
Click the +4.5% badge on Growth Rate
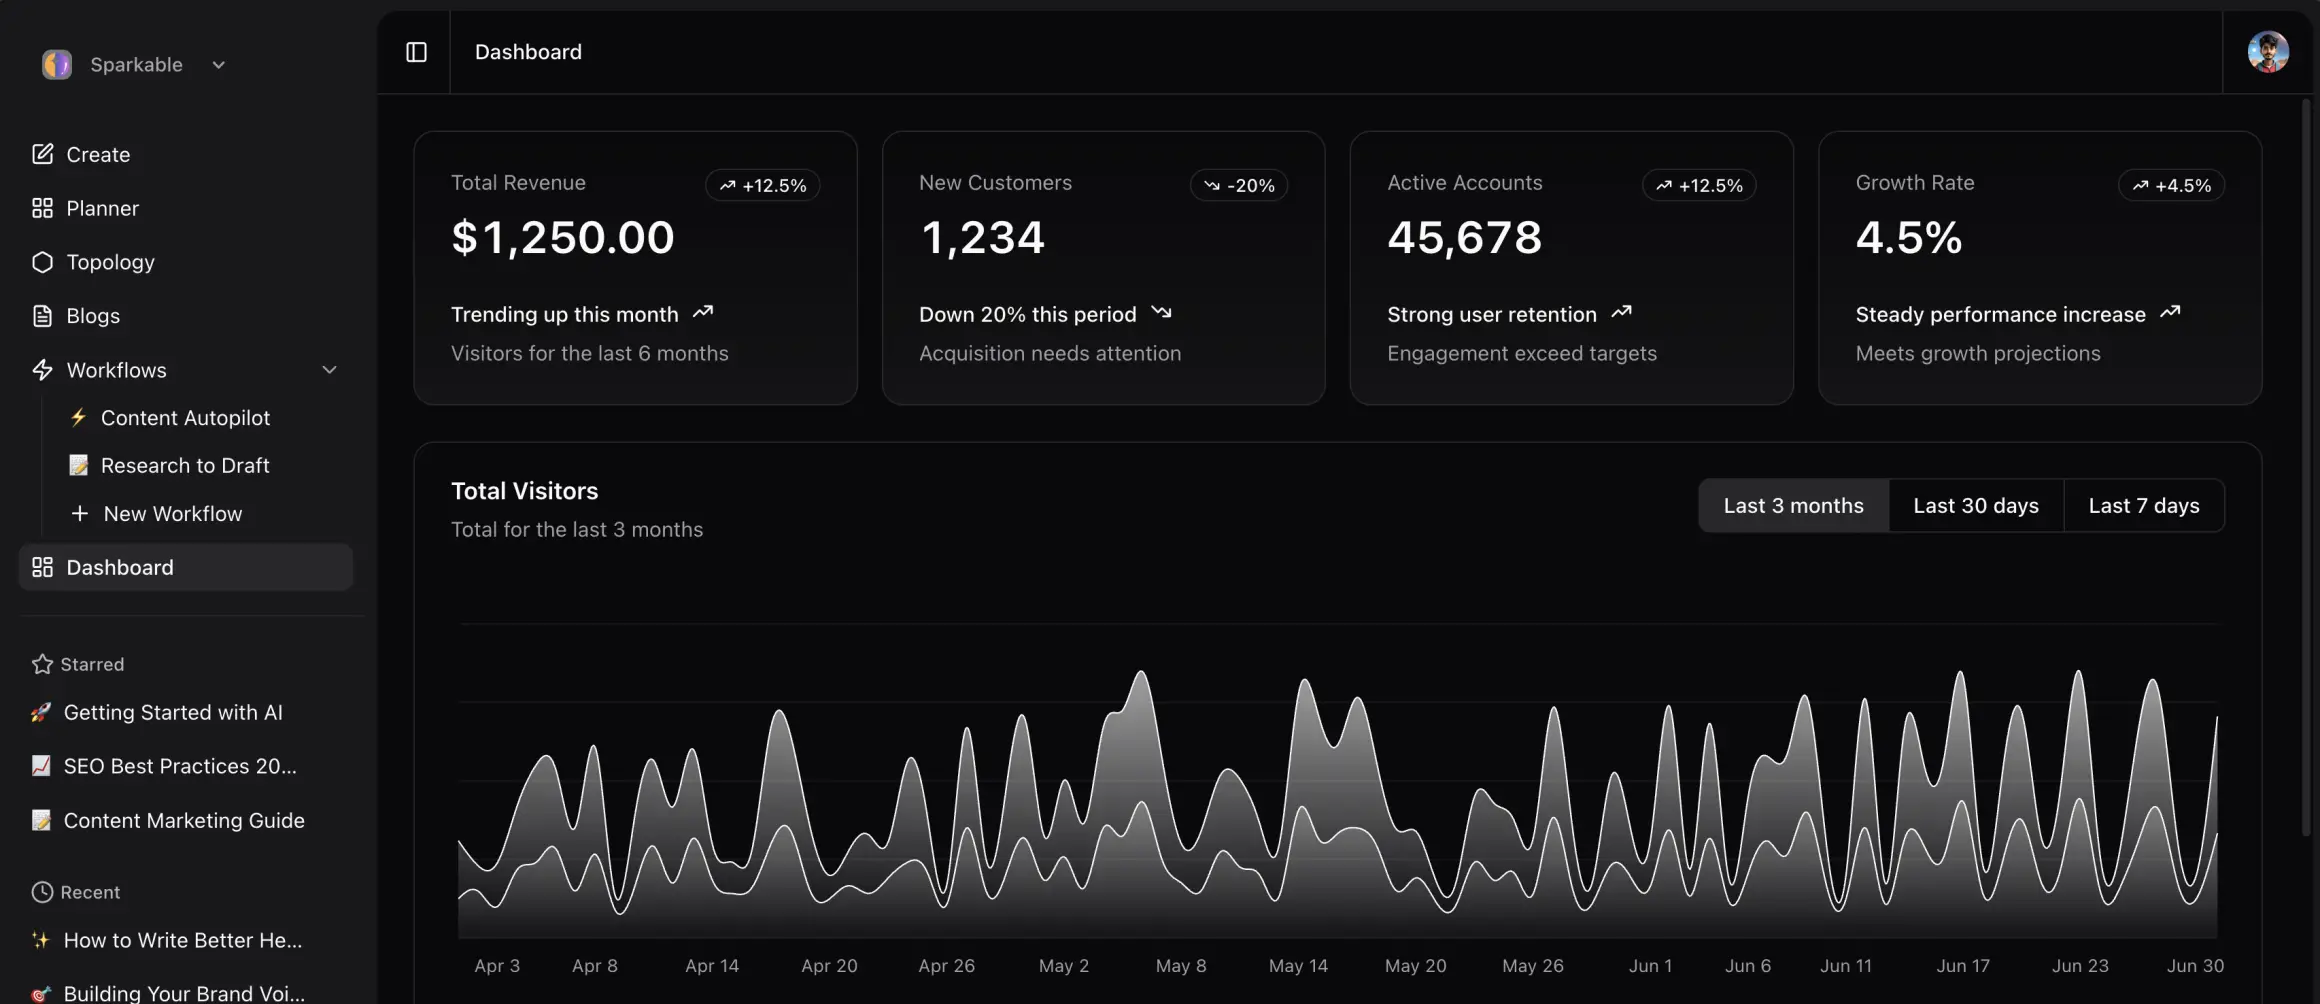click(x=2171, y=185)
